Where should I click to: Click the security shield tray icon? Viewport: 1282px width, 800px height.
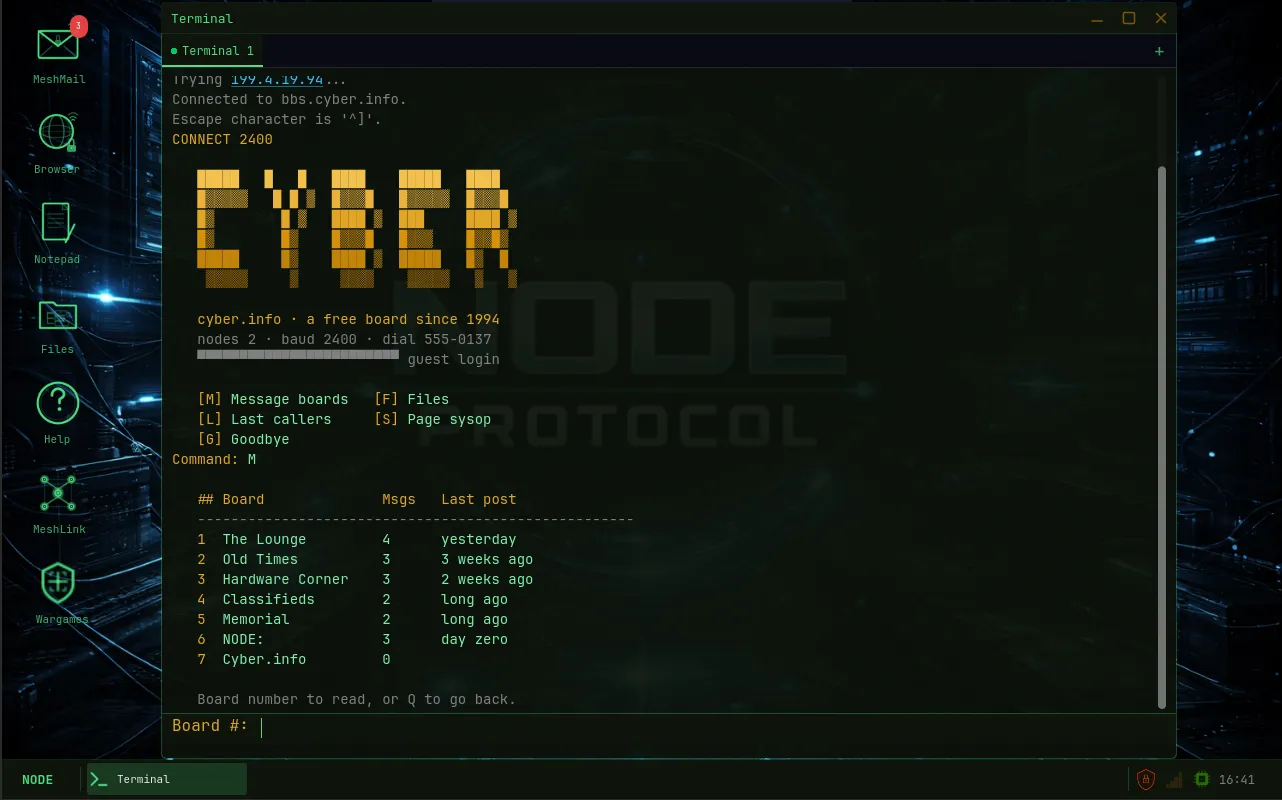coord(1146,780)
